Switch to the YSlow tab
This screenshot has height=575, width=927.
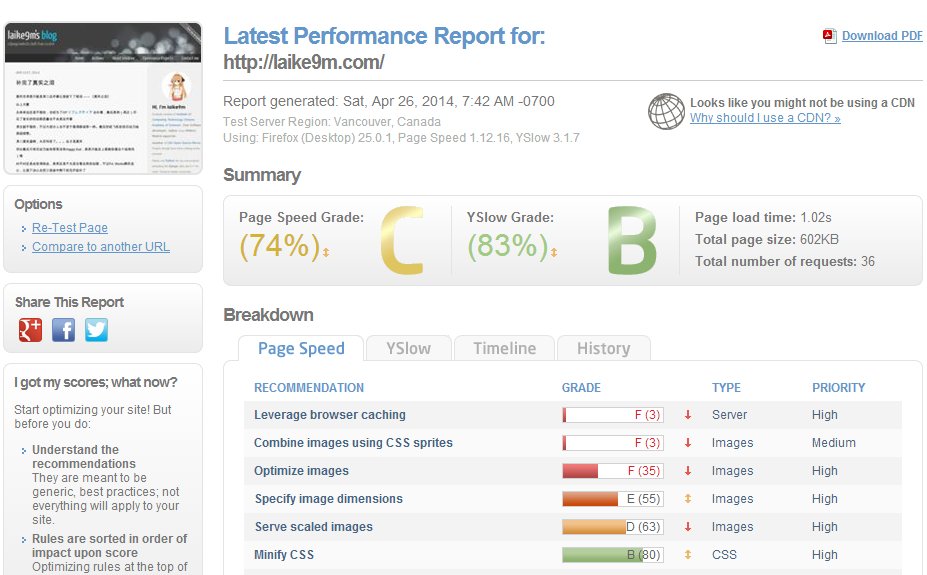[x=409, y=348]
